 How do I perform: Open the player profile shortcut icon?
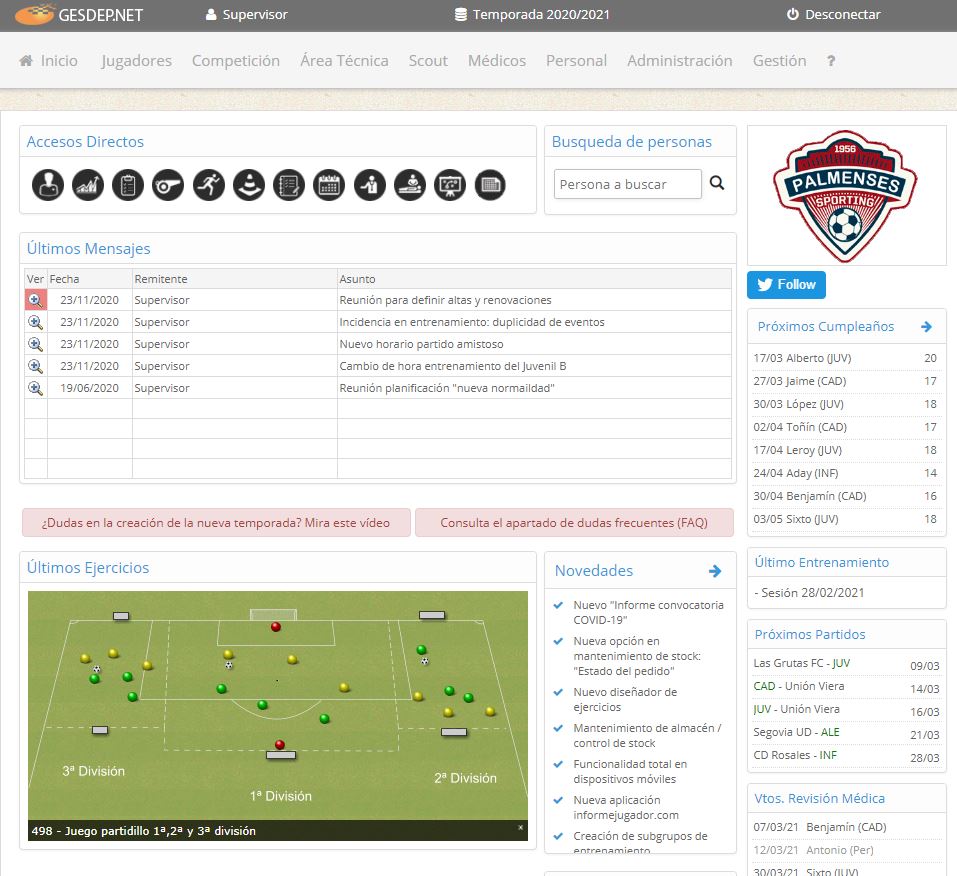point(47,185)
